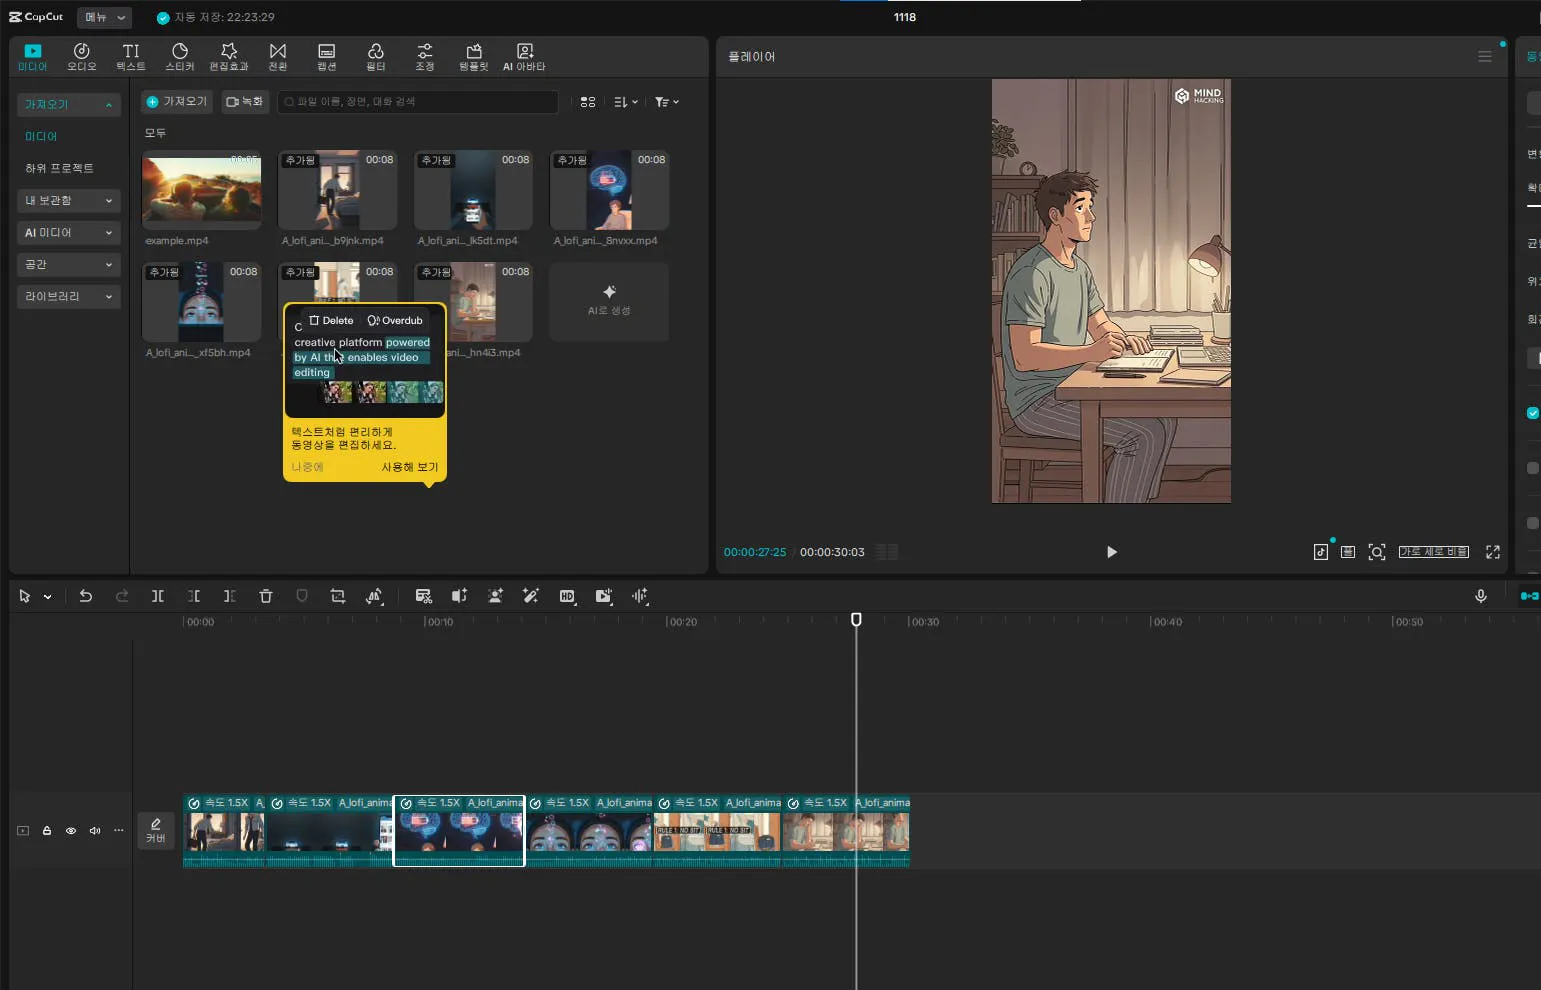Viewport: 1541px width, 990px height.
Task: Click the playhead marker on timeline ruler
Action: pyautogui.click(x=856, y=620)
